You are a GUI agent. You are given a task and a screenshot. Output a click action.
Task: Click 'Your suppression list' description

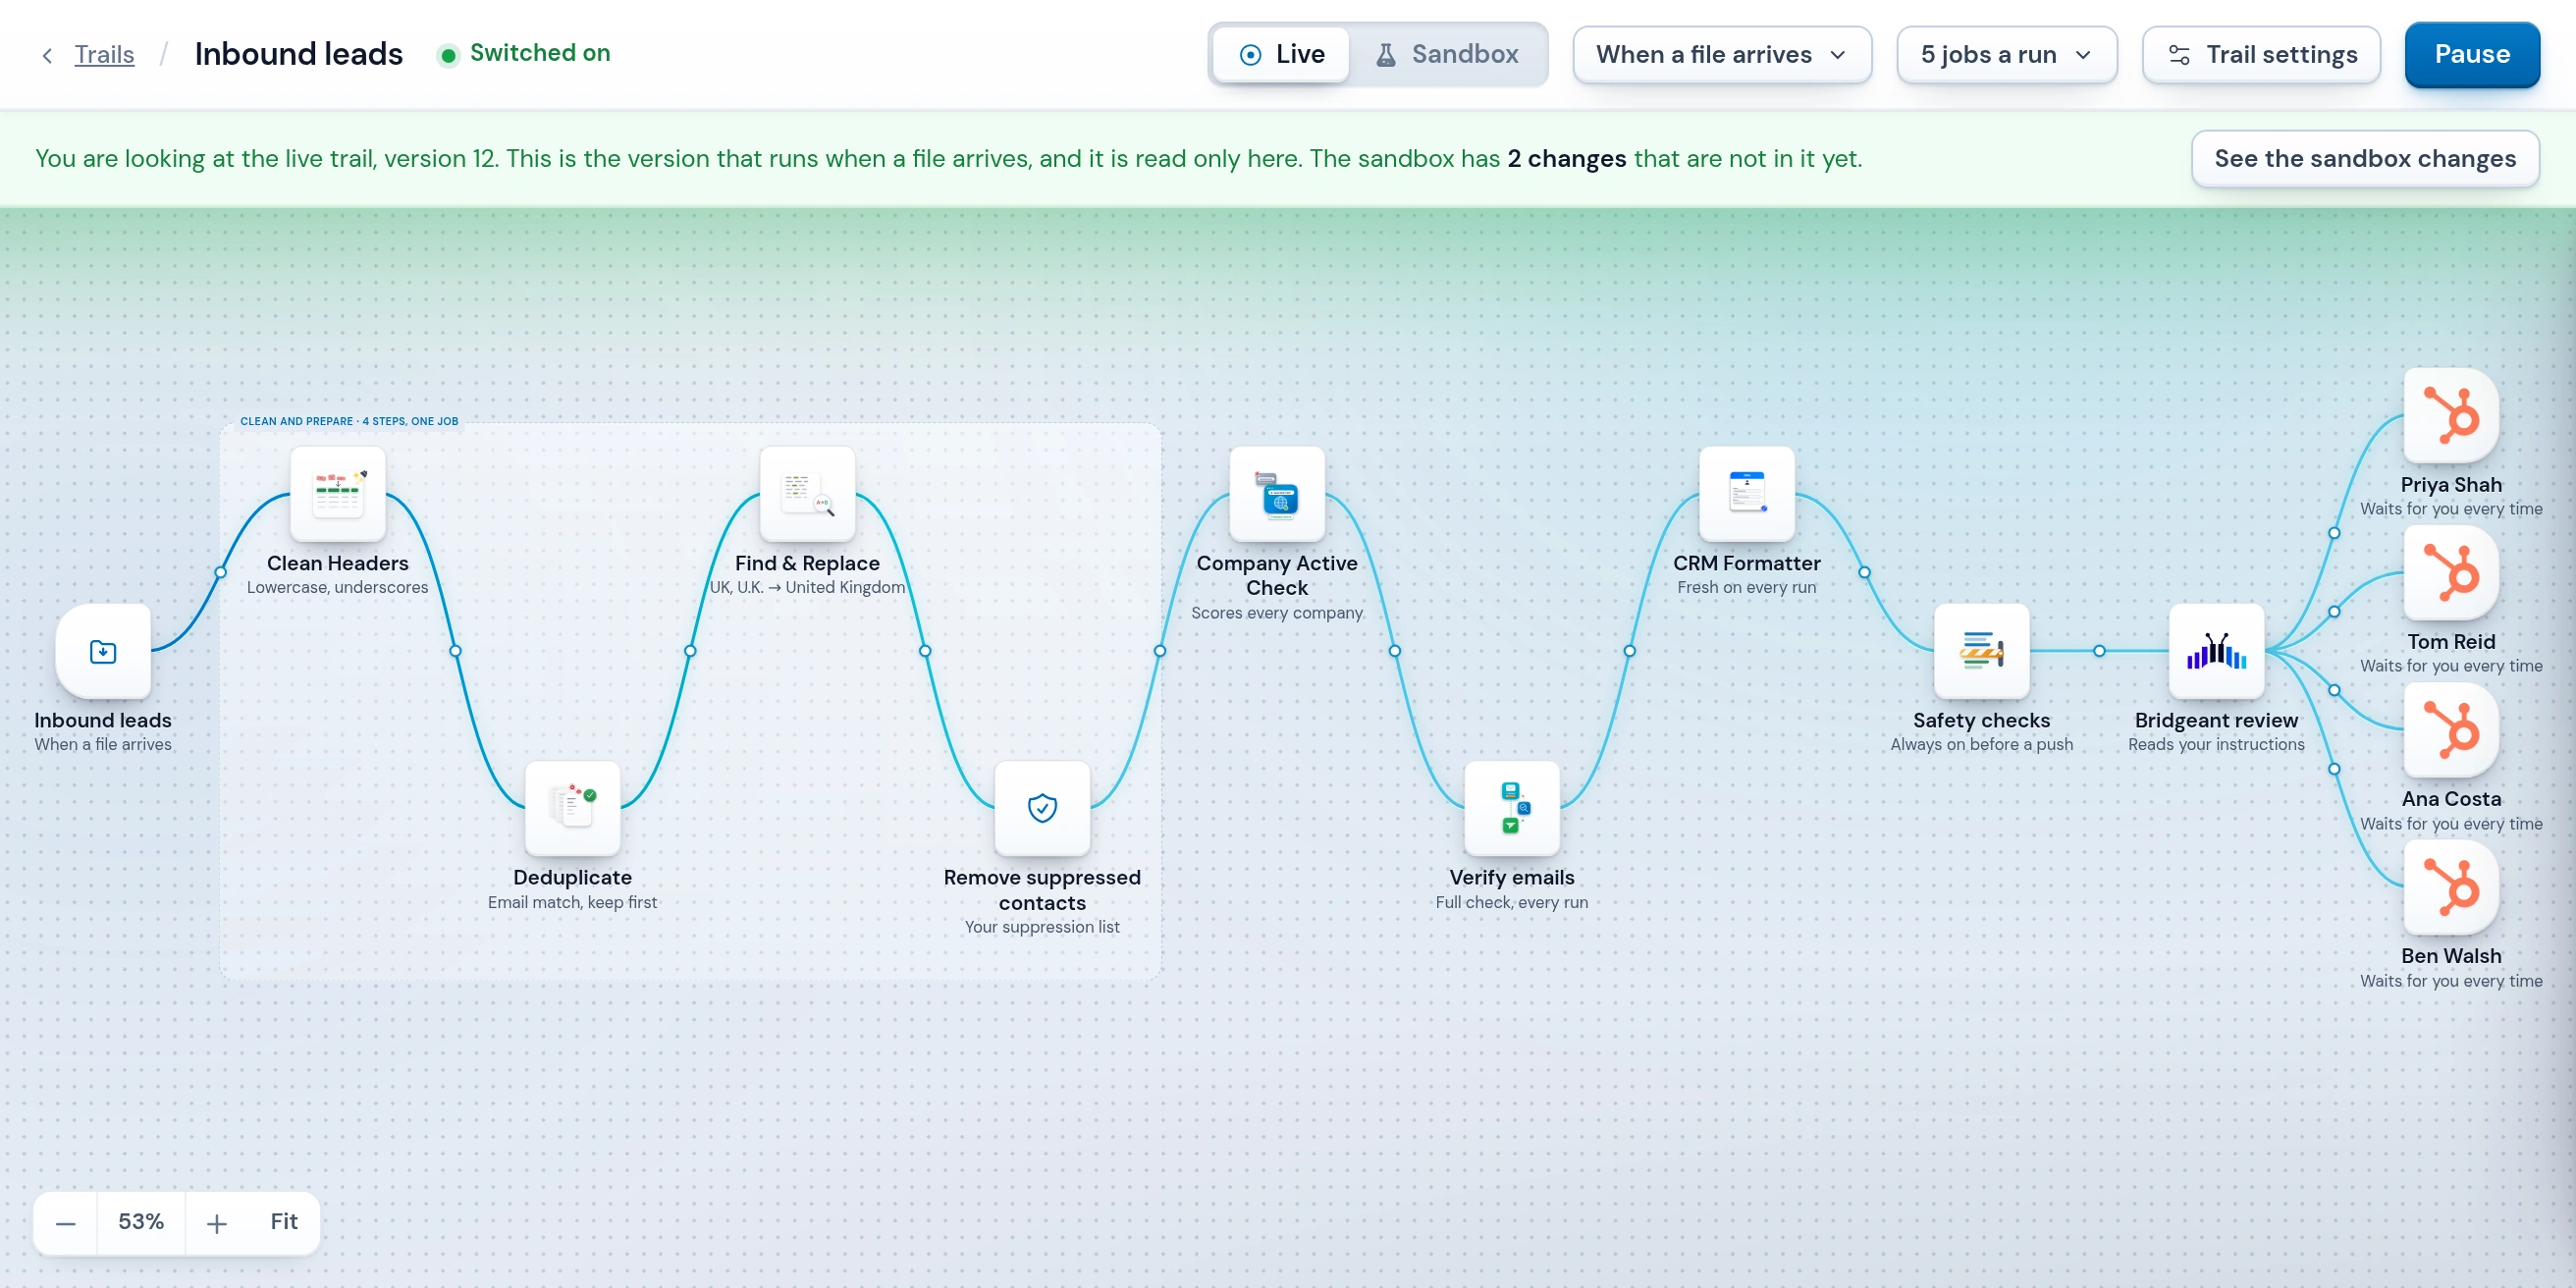pyautogui.click(x=1043, y=927)
